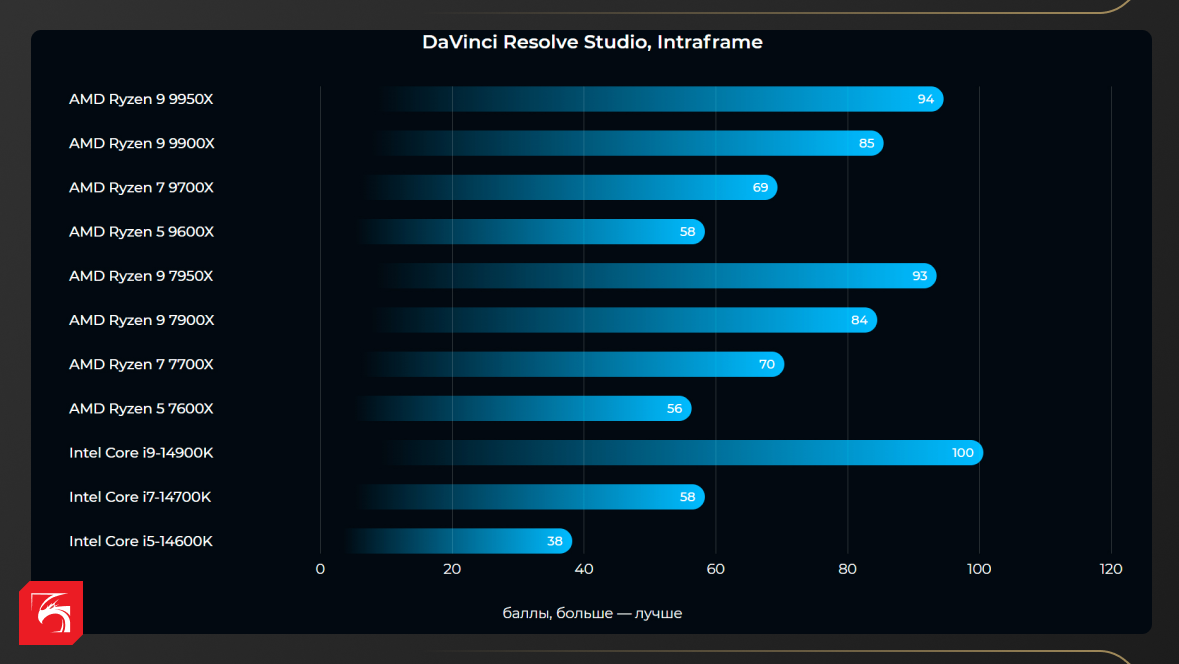Viewport: 1179px width, 664px height.
Task: Click the chart title DaVinci Resolve Studio, Intraframe
Action: point(593,42)
